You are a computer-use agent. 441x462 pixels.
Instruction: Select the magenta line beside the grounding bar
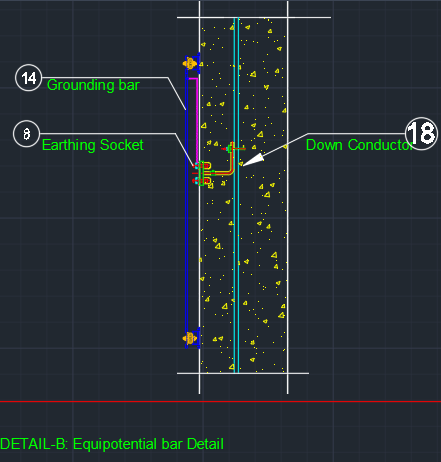pos(197,120)
